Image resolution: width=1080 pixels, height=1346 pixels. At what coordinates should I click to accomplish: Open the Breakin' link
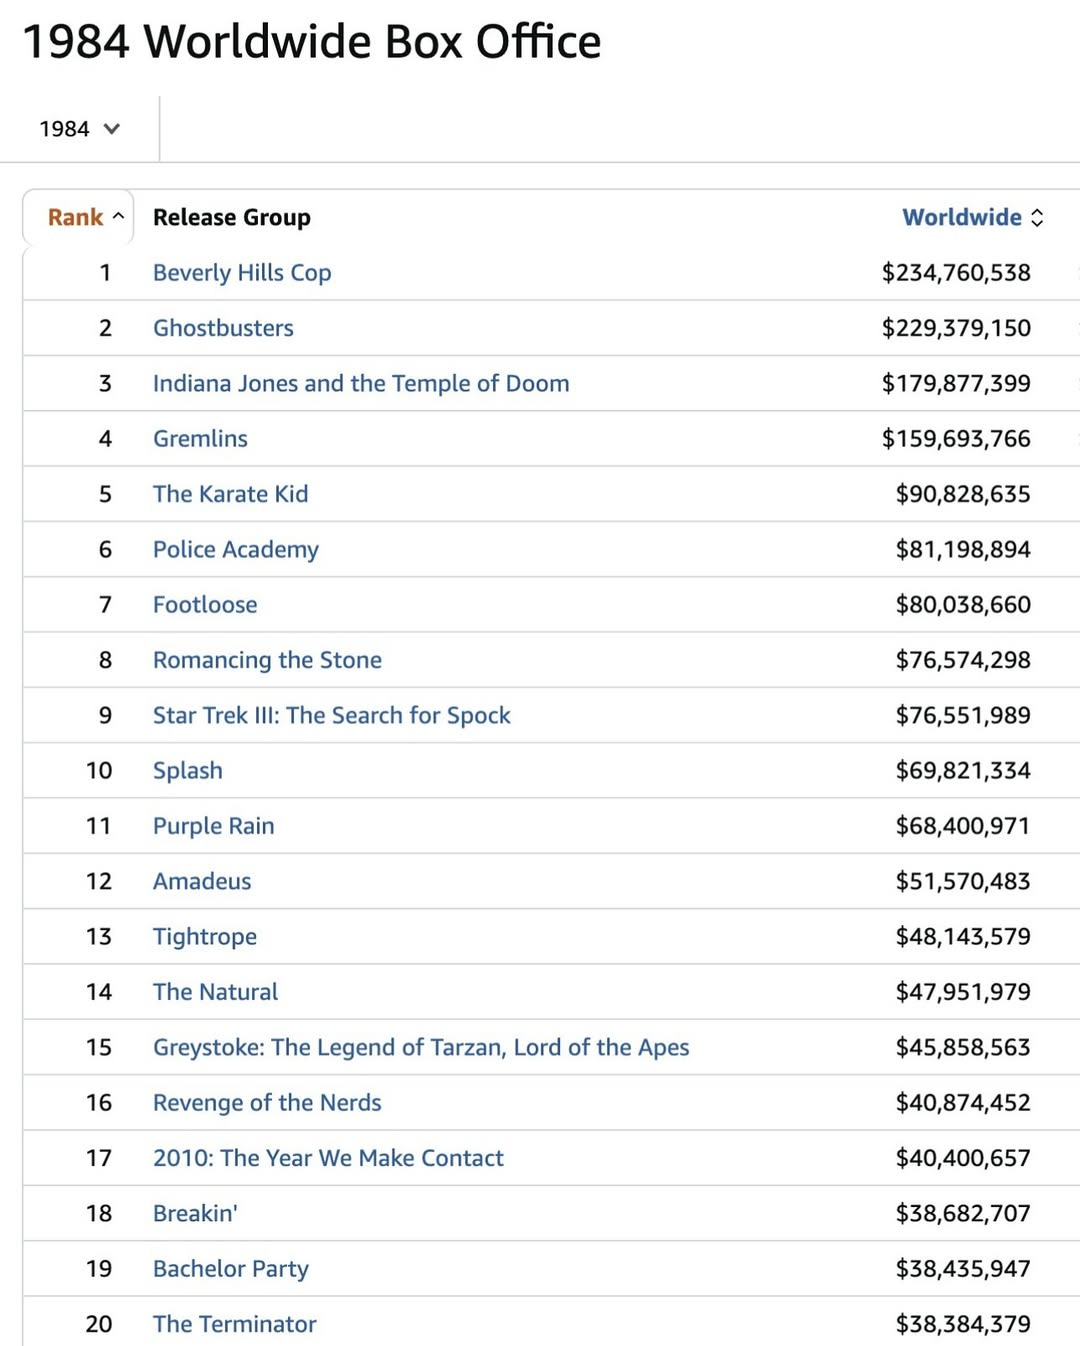point(195,1213)
